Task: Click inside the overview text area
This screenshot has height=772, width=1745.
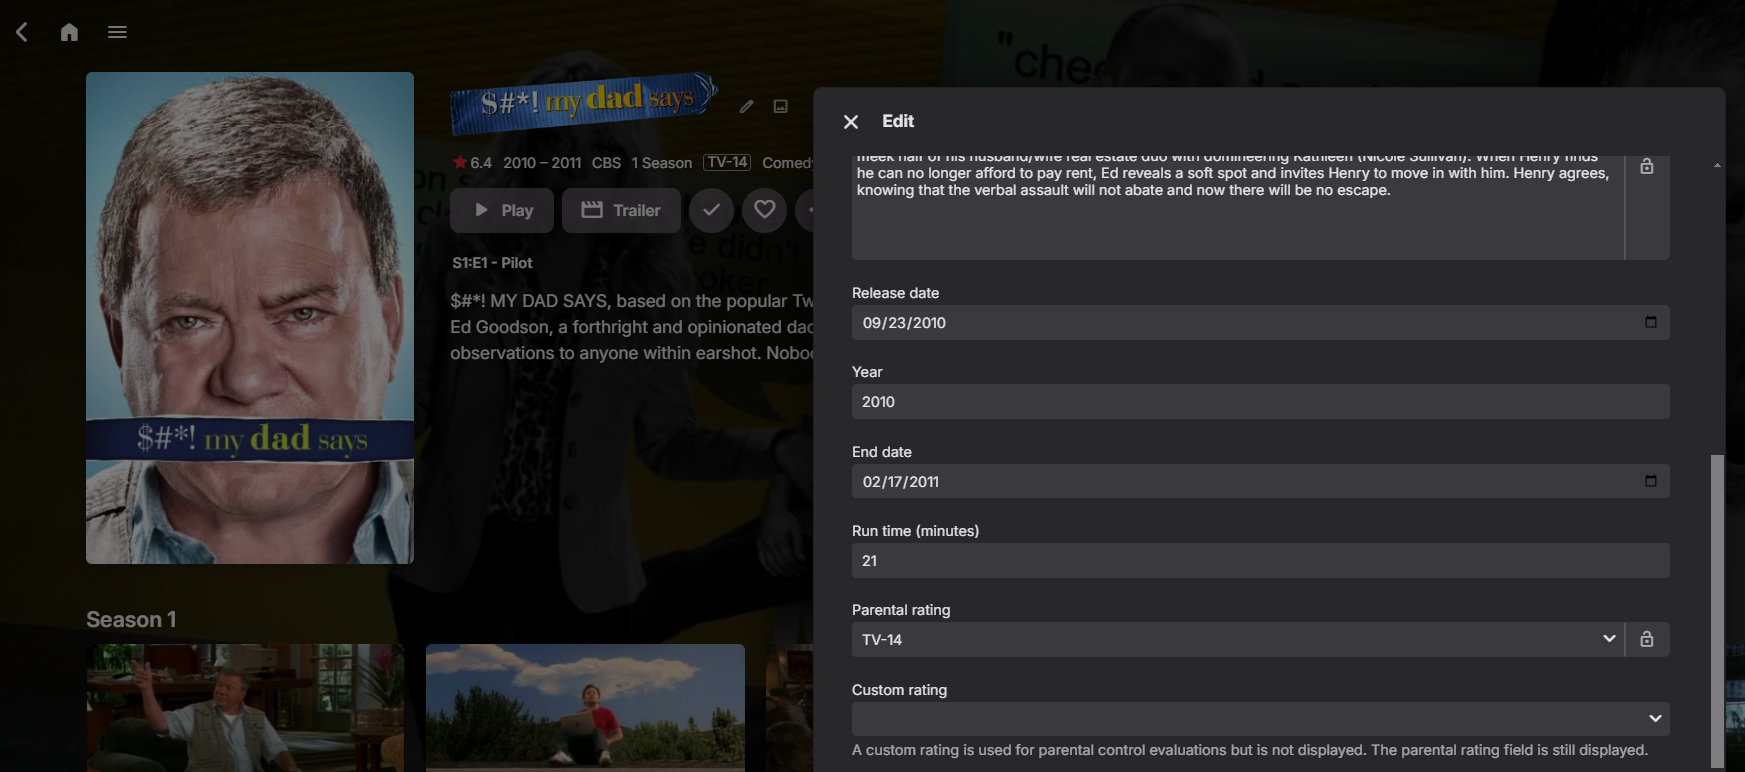Action: (x=1238, y=207)
